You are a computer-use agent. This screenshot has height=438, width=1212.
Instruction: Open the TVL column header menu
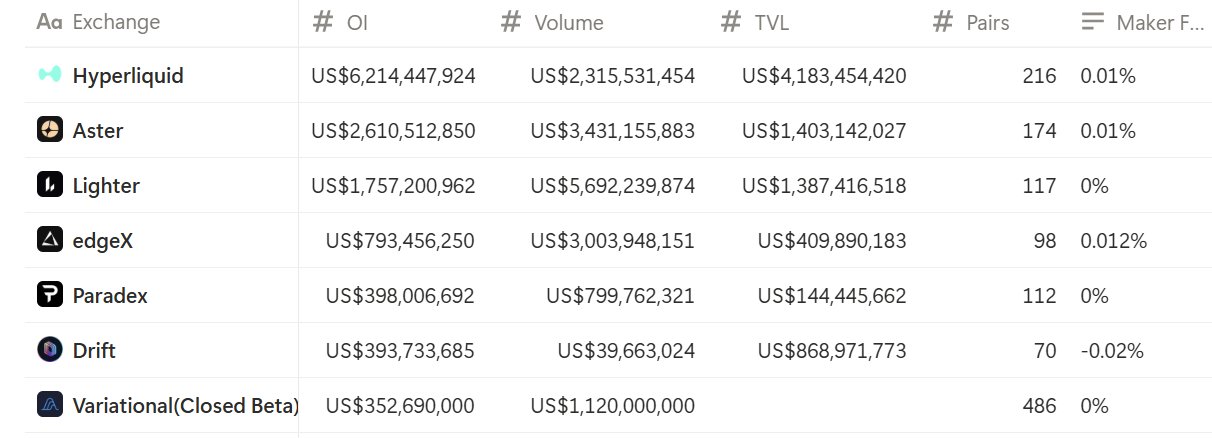point(768,22)
